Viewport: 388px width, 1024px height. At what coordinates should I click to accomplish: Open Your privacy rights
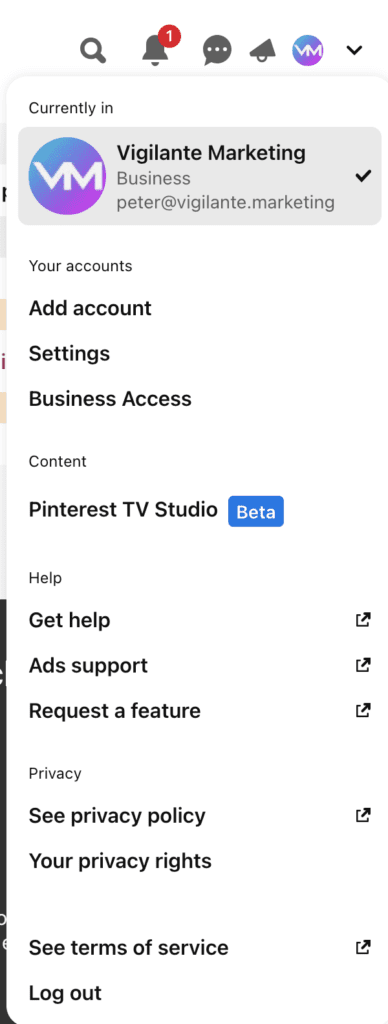[120, 861]
